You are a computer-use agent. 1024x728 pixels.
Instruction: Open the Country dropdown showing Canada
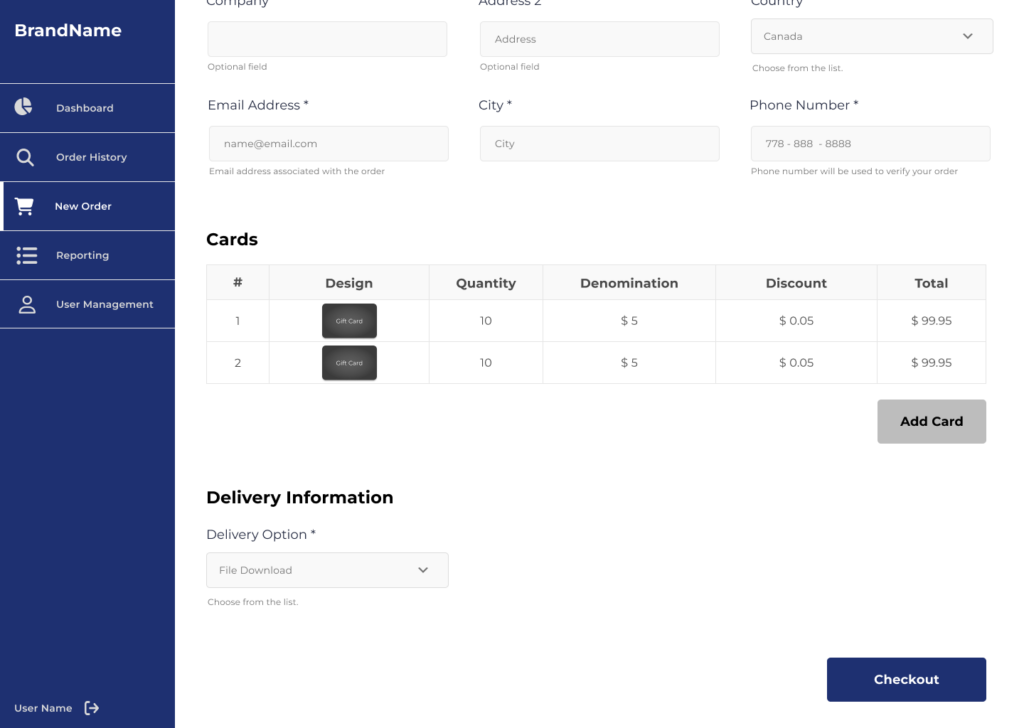[x=871, y=36]
